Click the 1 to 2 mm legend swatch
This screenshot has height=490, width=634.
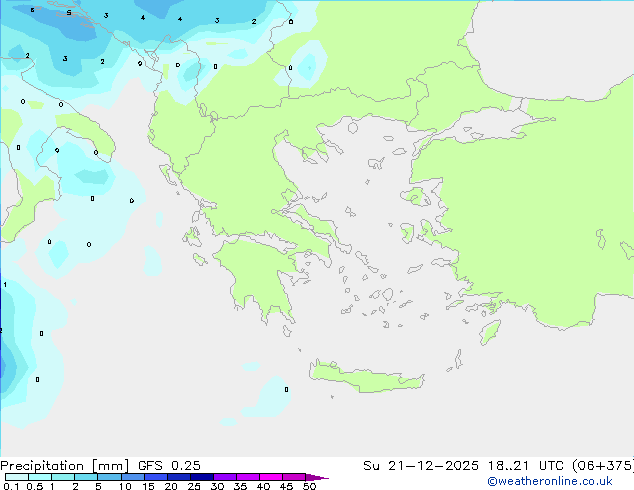pyautogui.click(x=63, y=477)
